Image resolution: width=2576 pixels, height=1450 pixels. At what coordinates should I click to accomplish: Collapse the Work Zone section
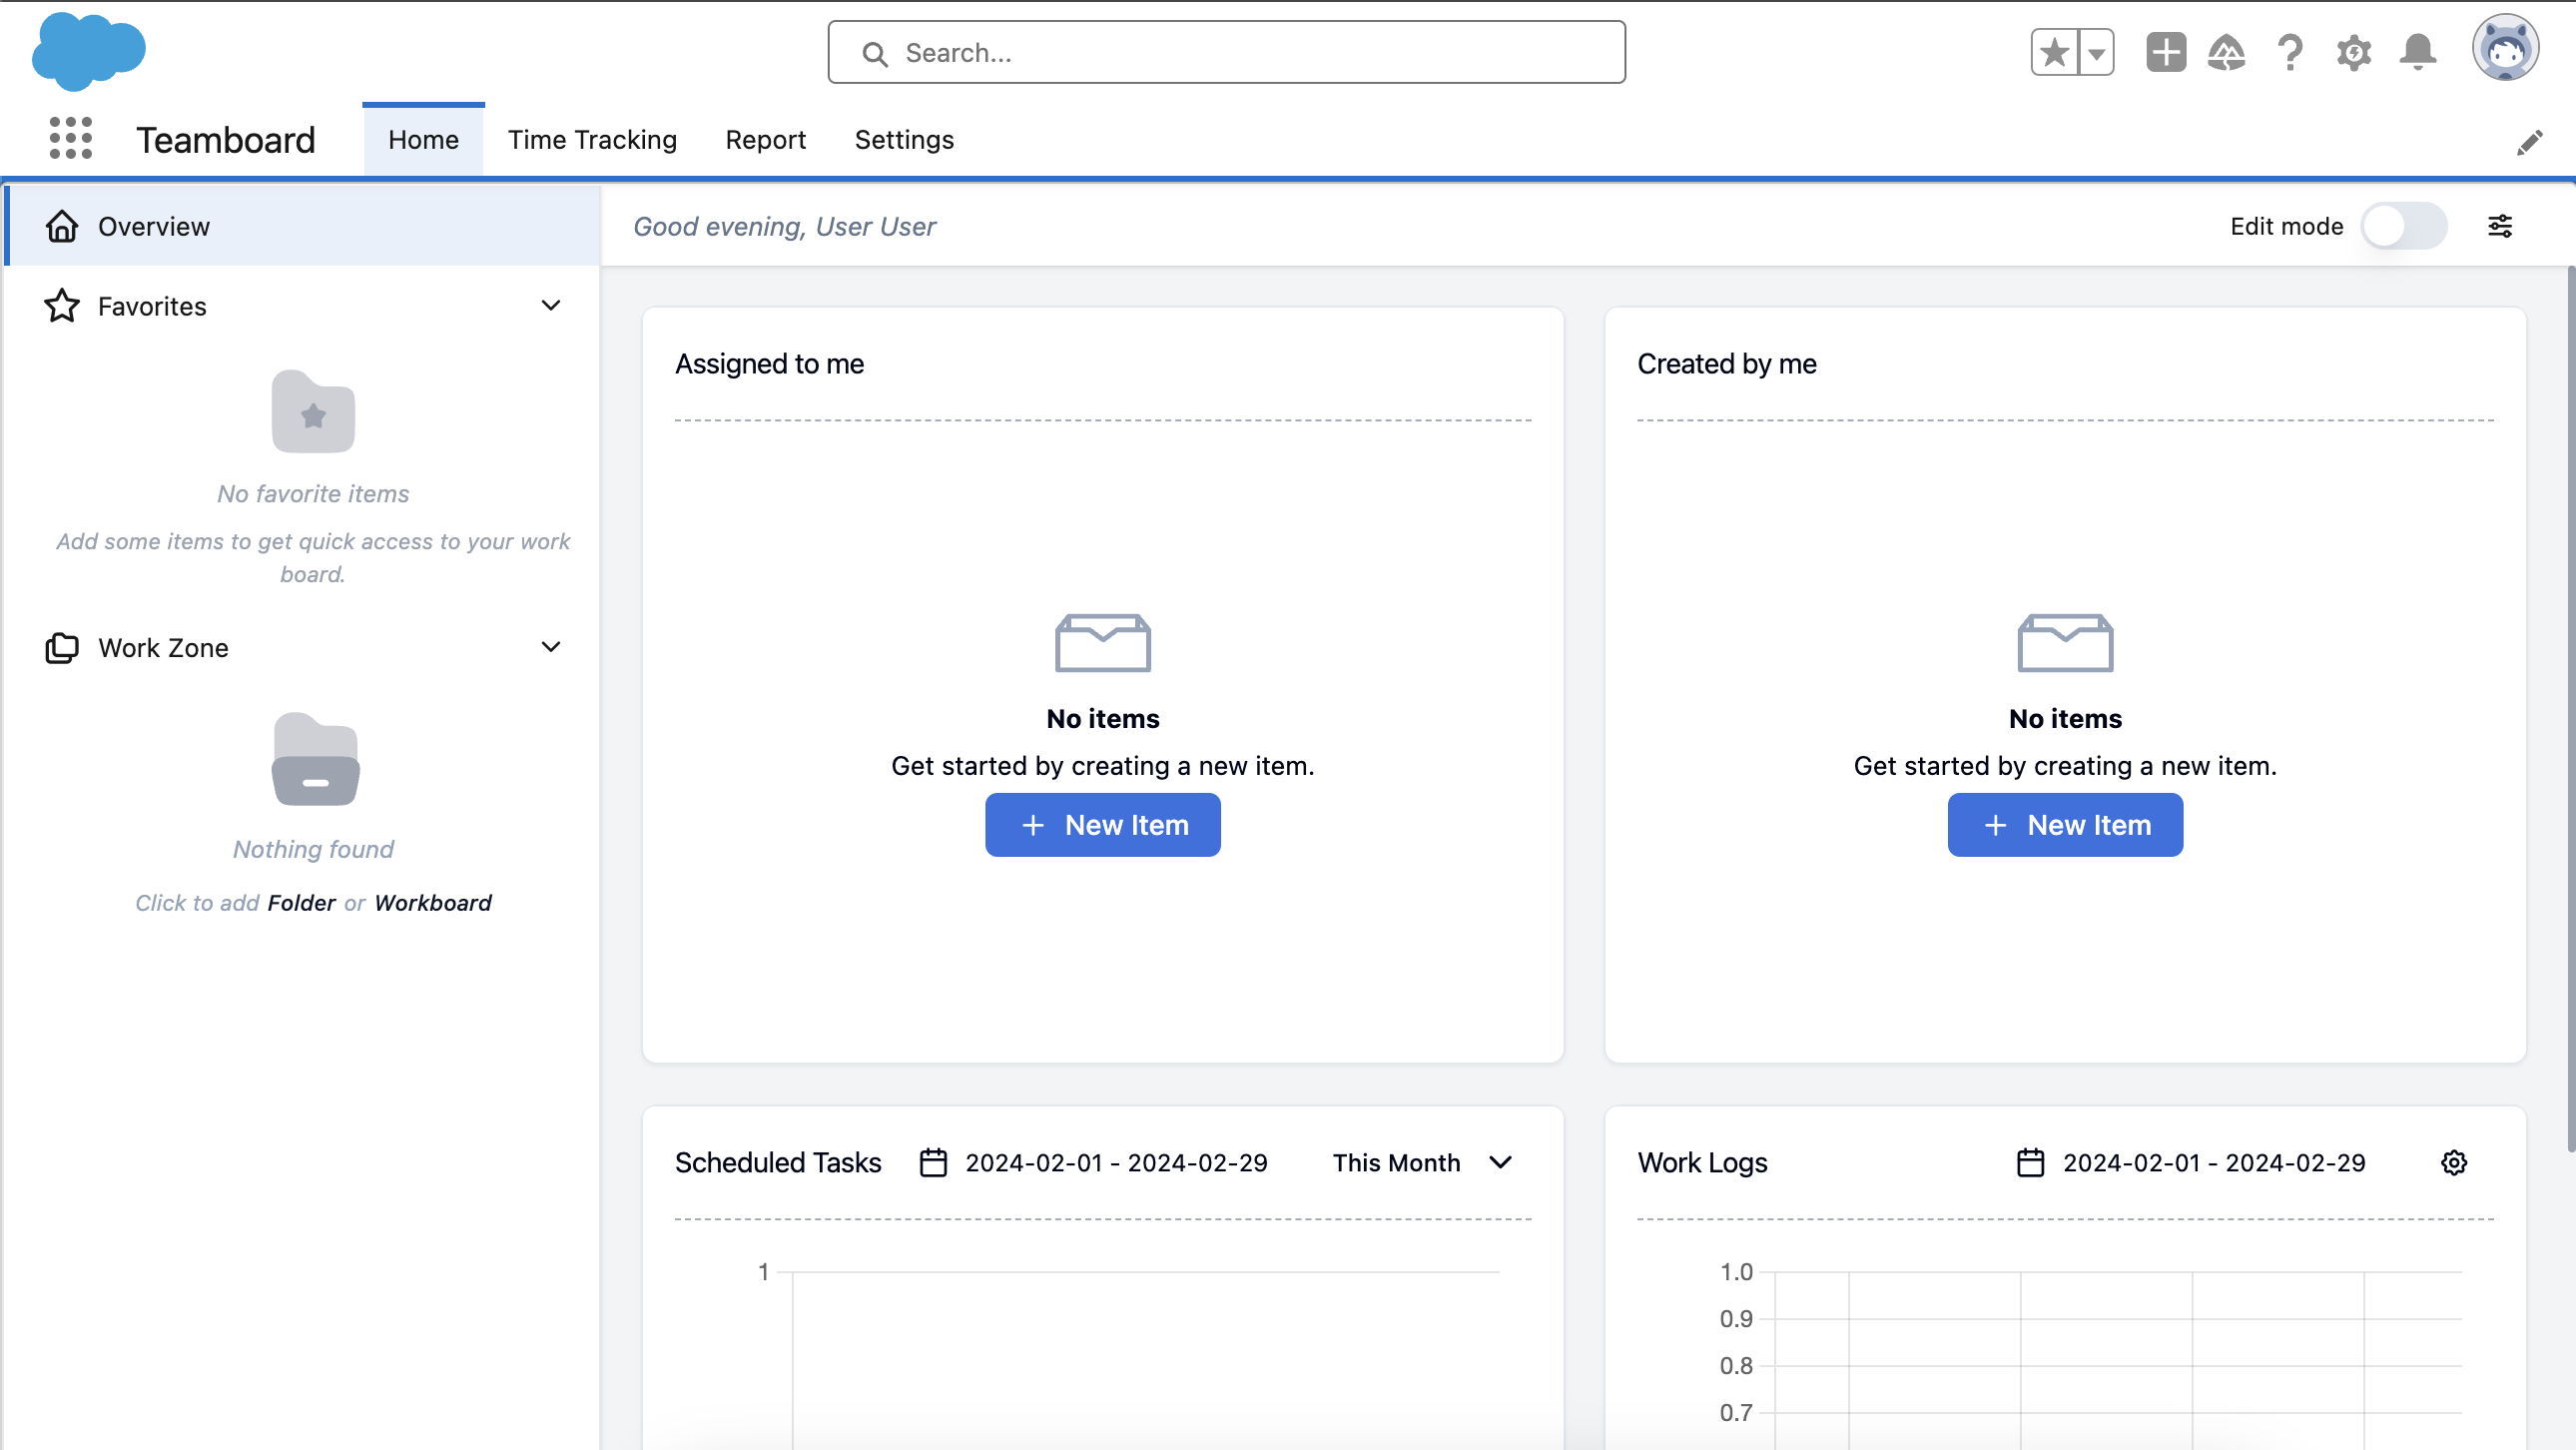coord(550,647)
